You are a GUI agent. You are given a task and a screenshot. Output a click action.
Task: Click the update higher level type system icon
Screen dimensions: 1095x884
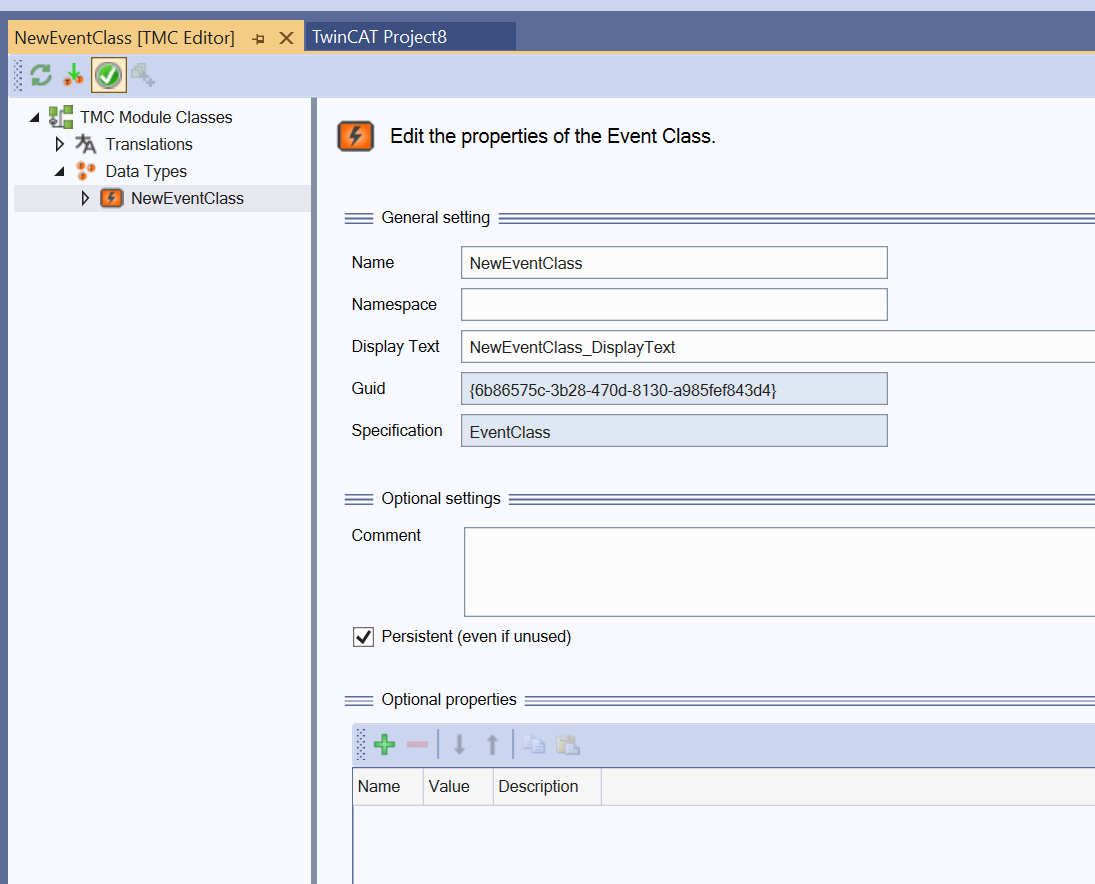click(73, 75)
